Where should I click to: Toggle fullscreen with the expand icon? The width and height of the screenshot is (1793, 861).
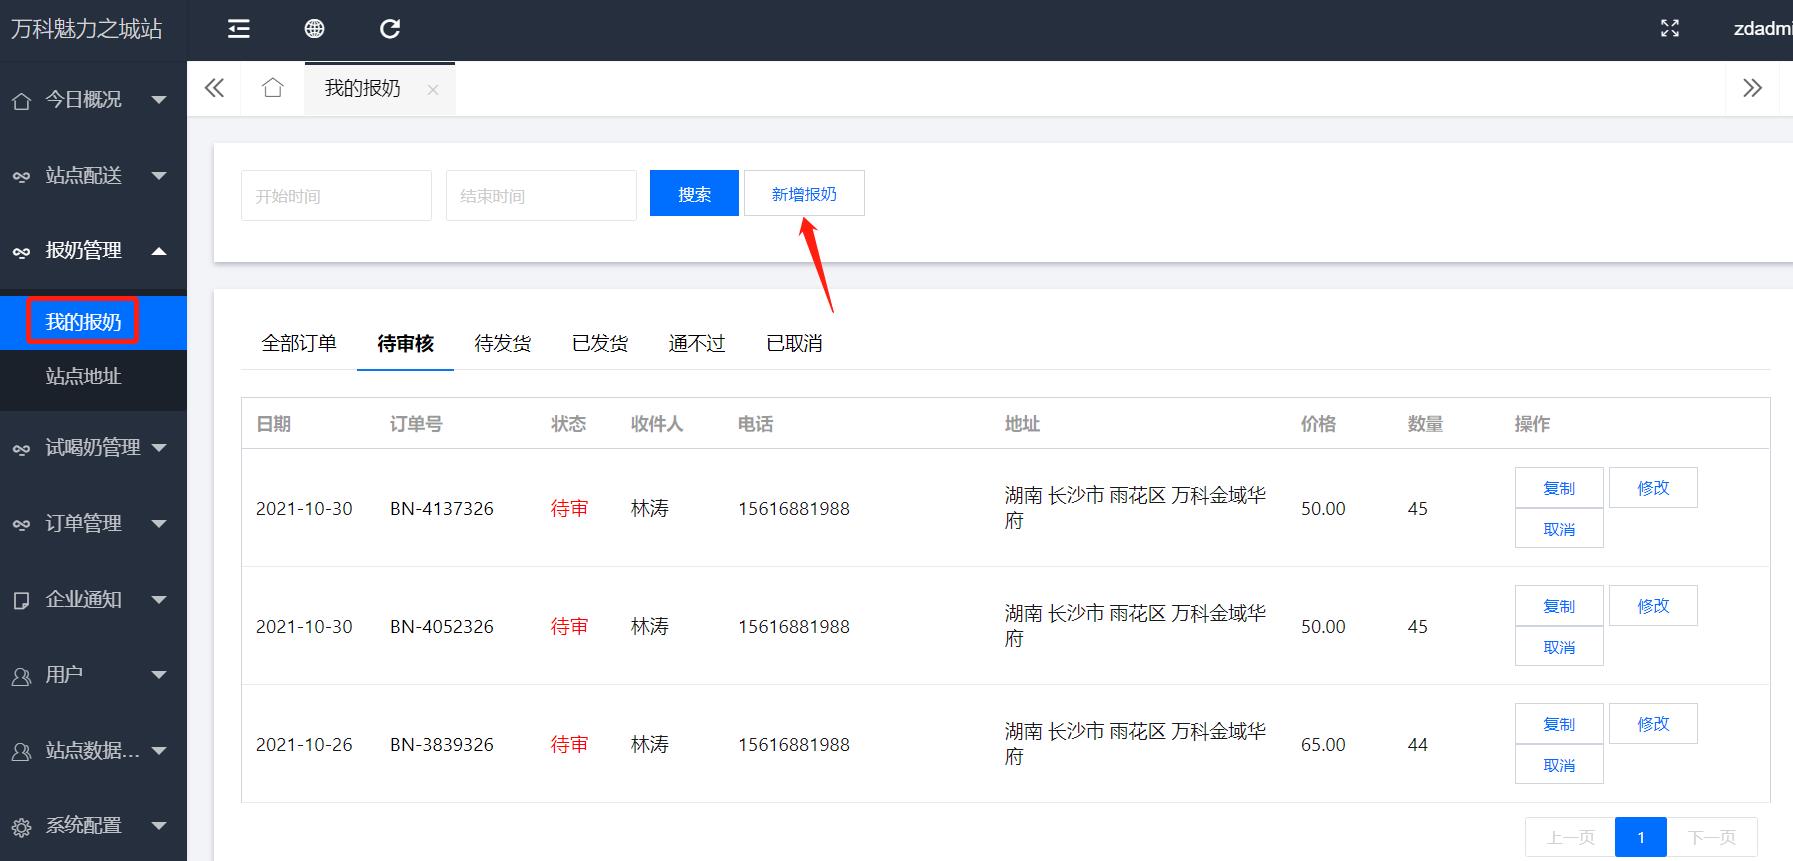1669,29
